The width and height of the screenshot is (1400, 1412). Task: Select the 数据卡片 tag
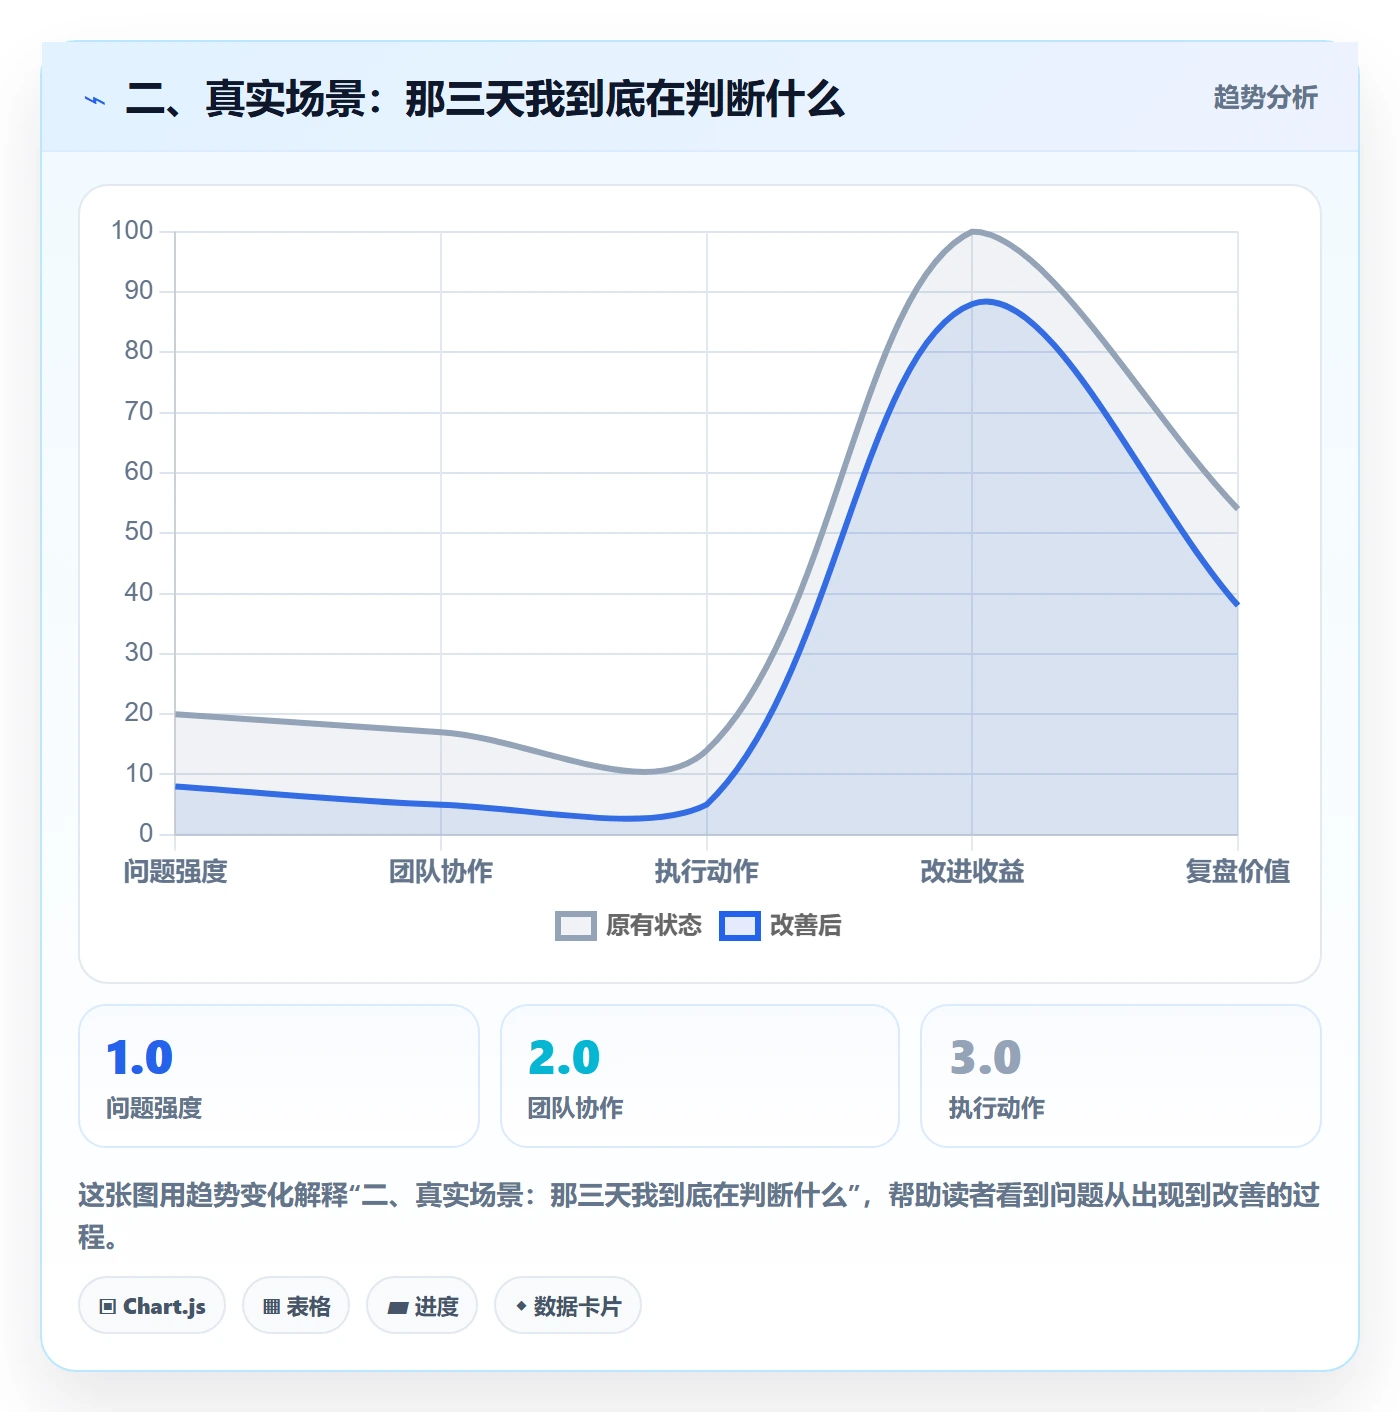(x=568, y=1306)
